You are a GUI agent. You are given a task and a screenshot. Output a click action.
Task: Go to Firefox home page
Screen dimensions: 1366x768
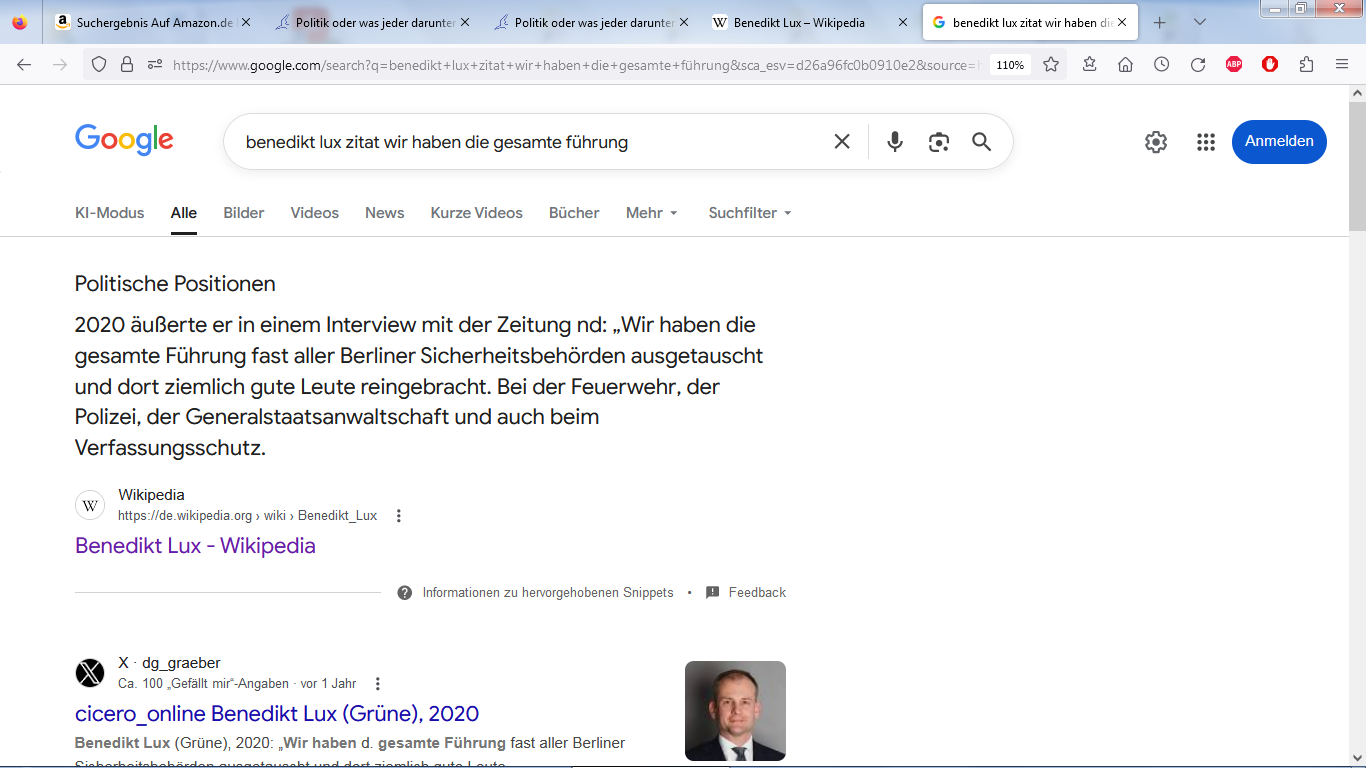click(1125, 65)
